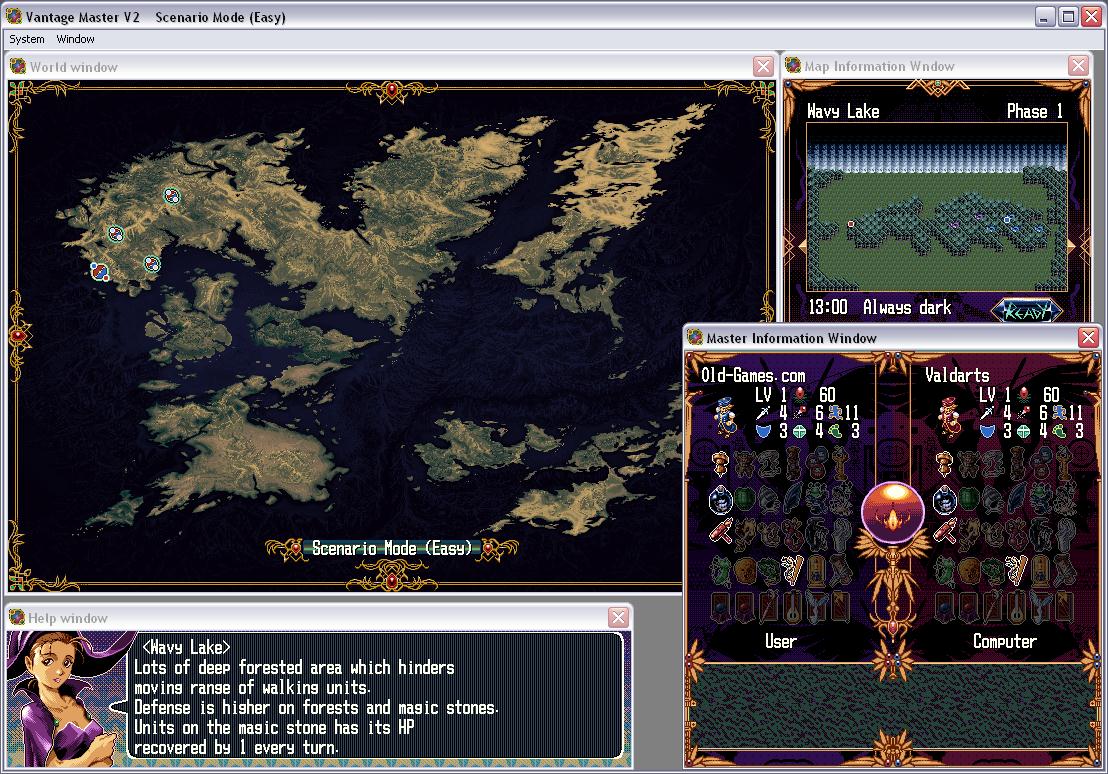This screenshot has width=1108, height=774.
Task: Click the Vantage Master V2 application icon
Action: click(x=13, y=16)
